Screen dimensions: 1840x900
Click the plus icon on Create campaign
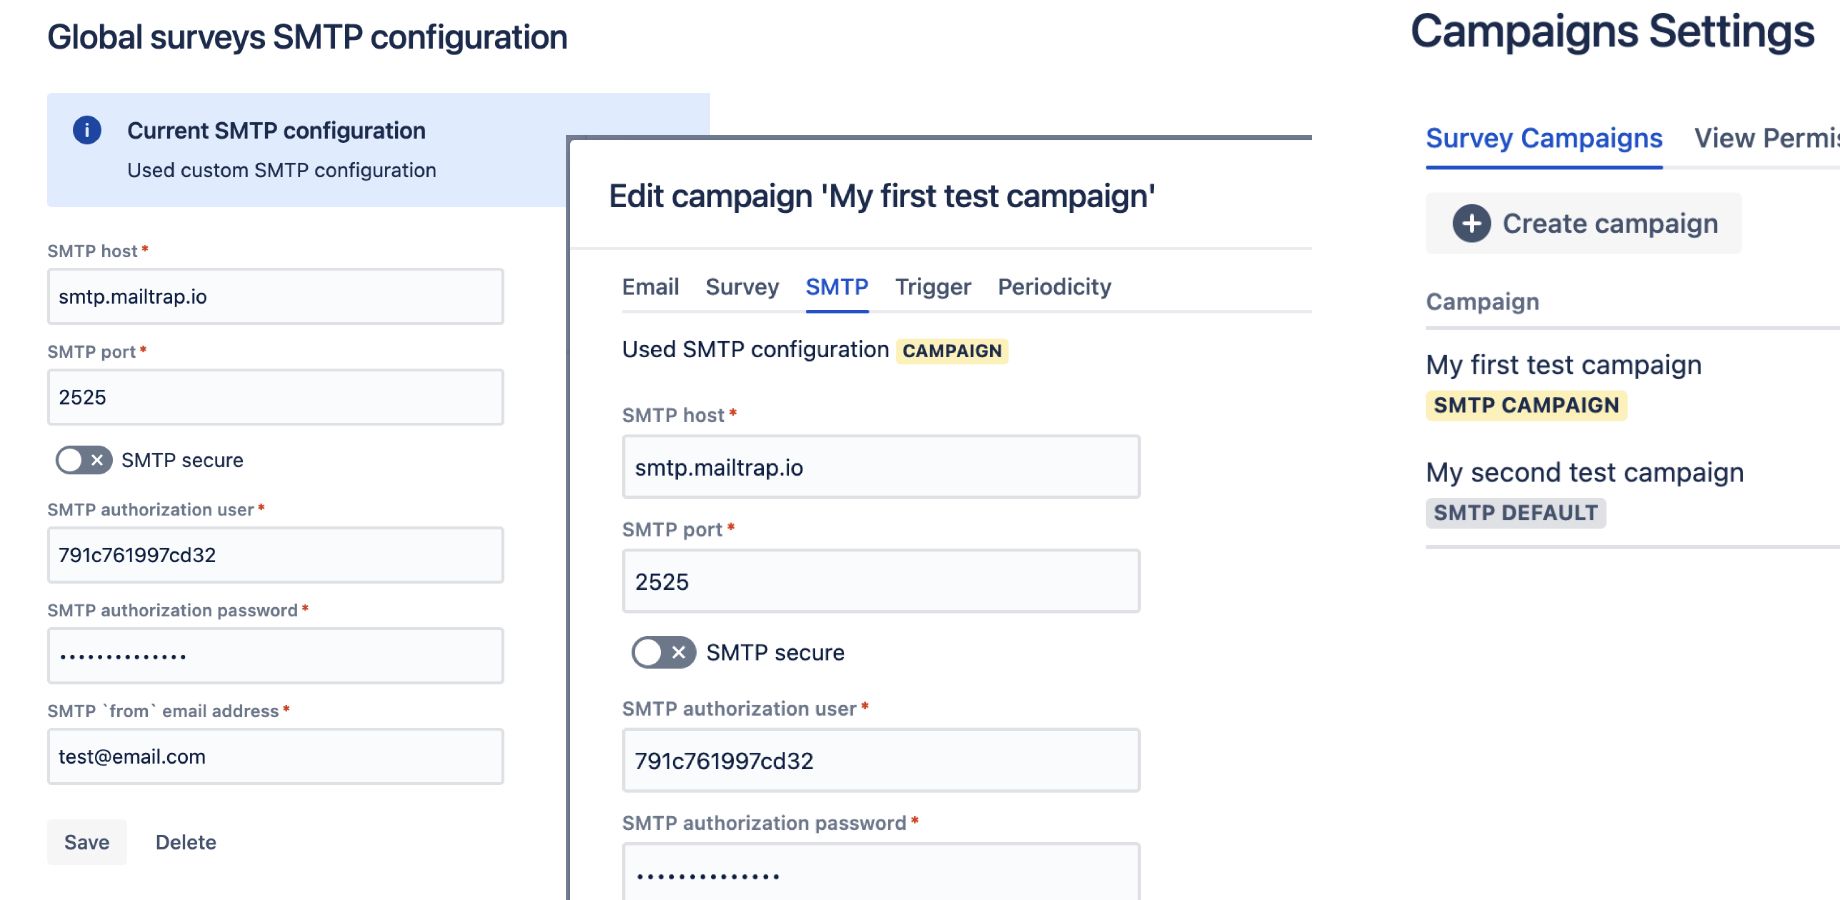pyautogui.click(x=1471, y=223)
